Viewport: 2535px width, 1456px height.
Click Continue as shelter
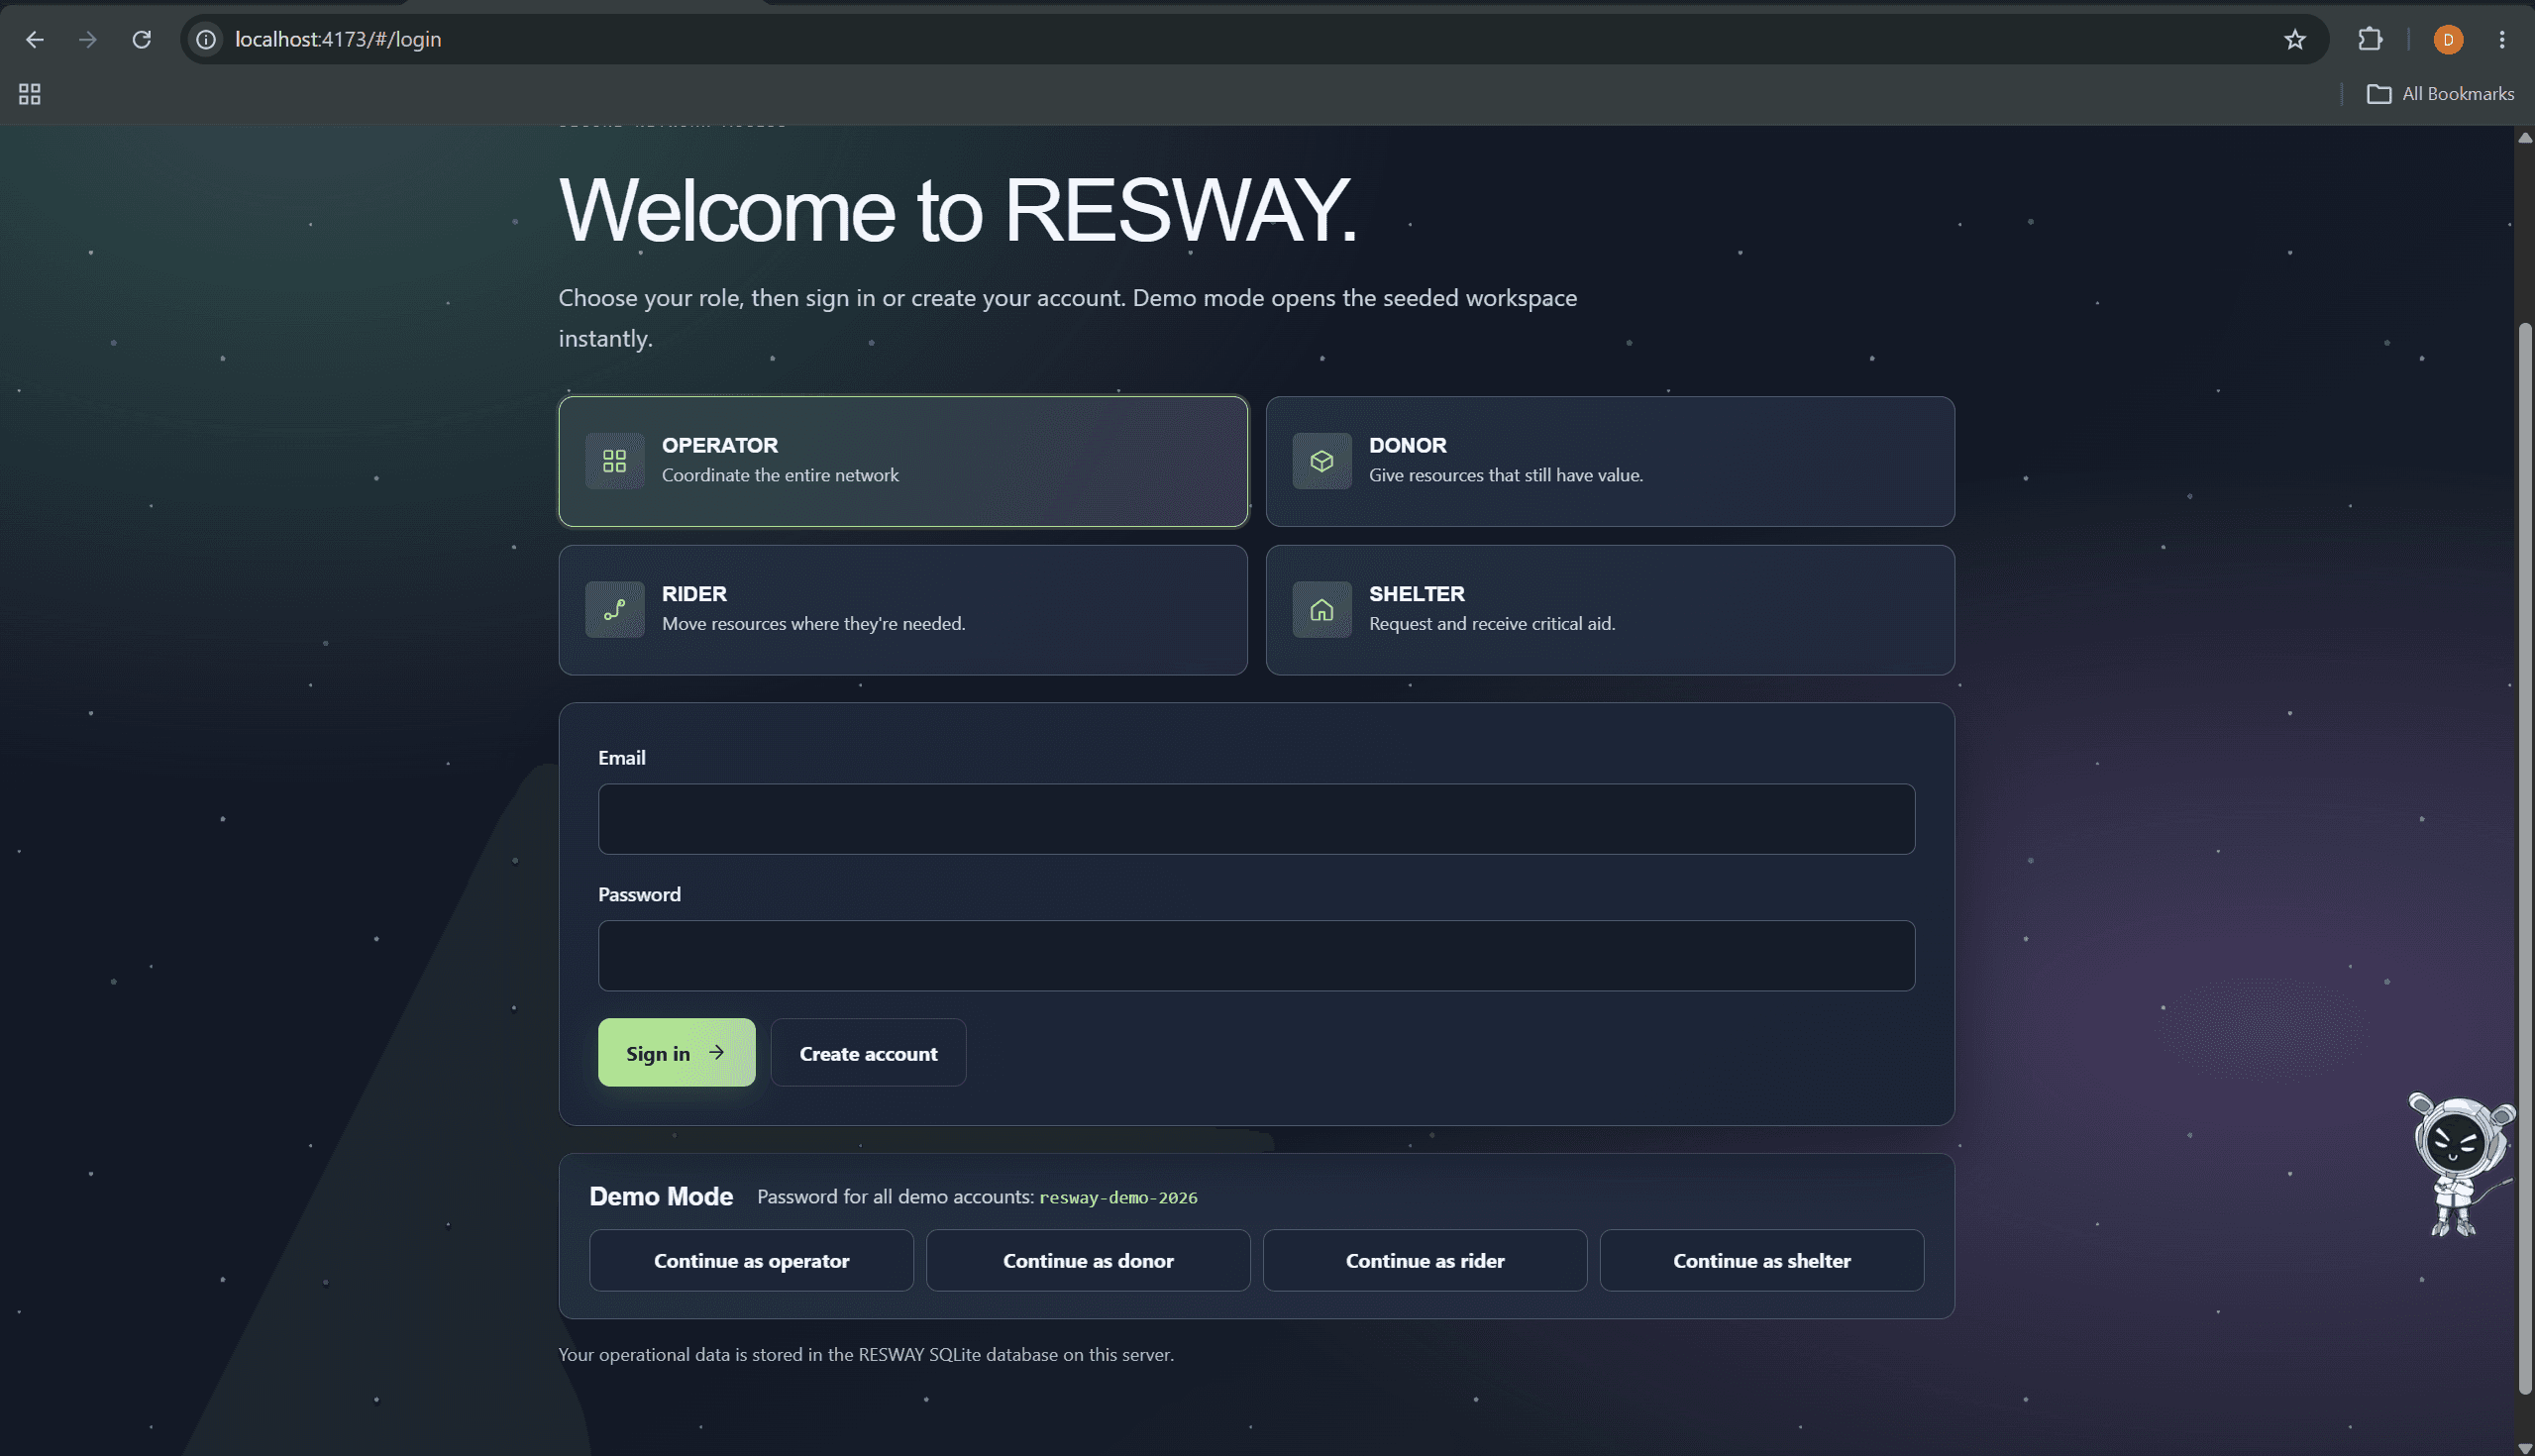pos(1761,1260)
